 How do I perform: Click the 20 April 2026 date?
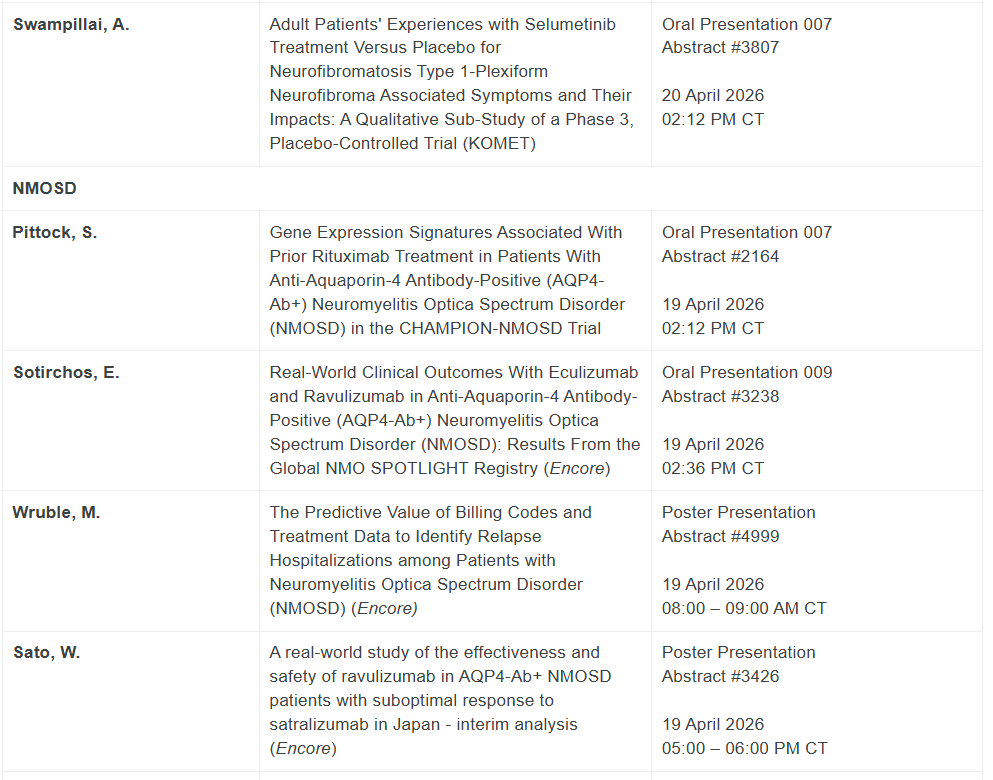pyautogui.click(x=713, y=95)
